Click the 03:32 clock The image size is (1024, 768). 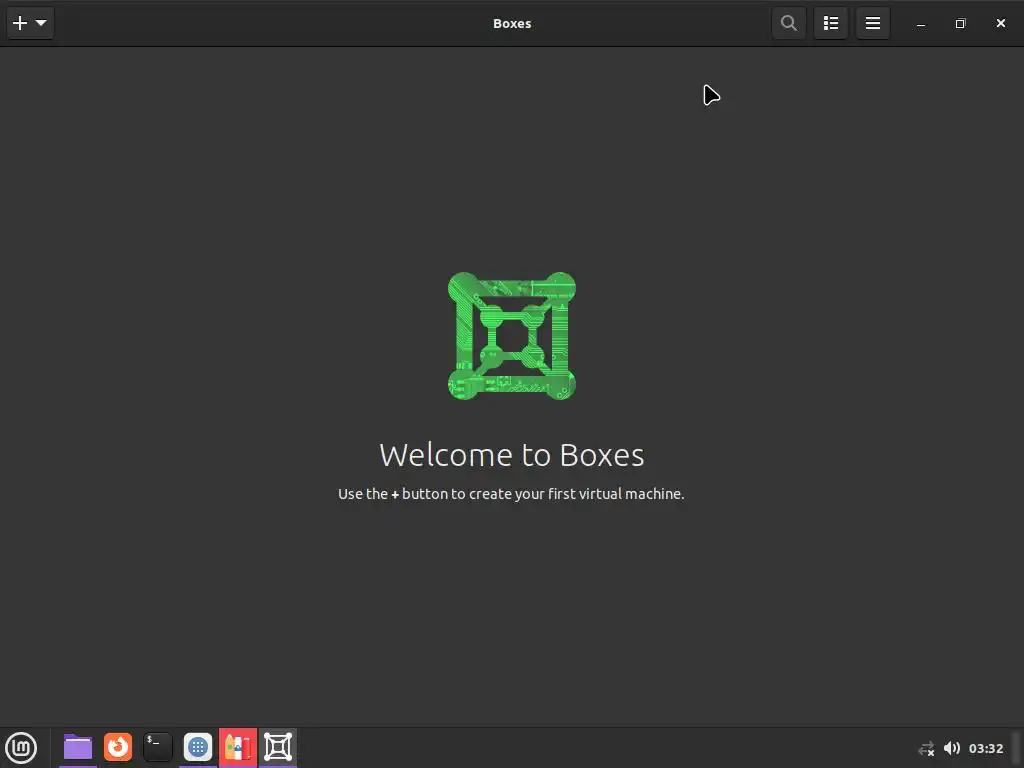[x=985, y=748]
